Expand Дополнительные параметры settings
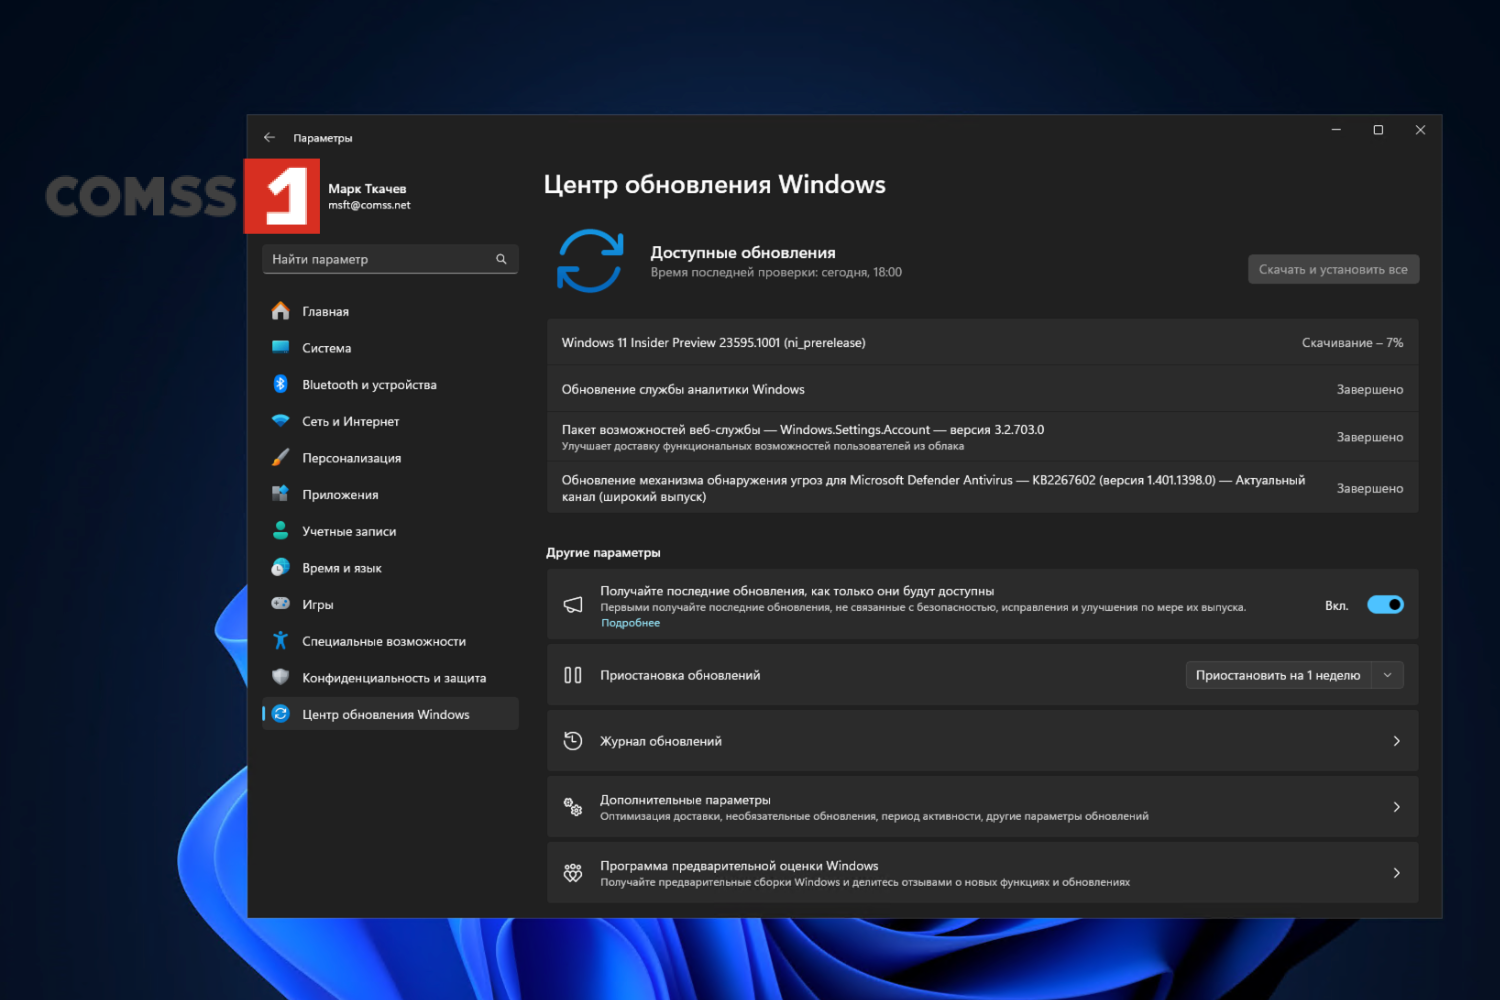1500x1000 pixels. coord(982,807)
